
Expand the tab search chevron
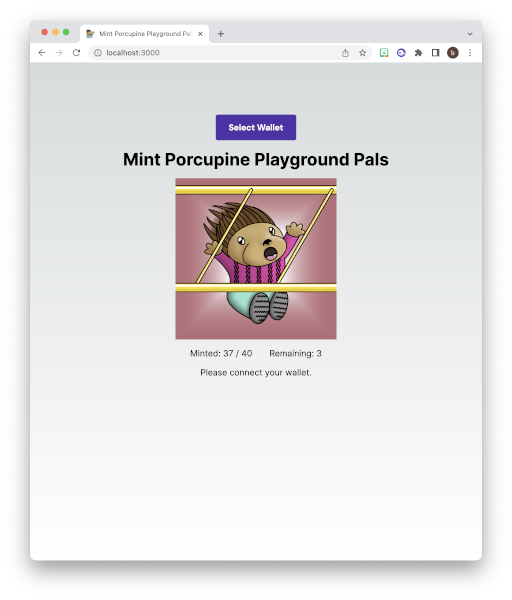pyautogui.click(x=470, y=34)
